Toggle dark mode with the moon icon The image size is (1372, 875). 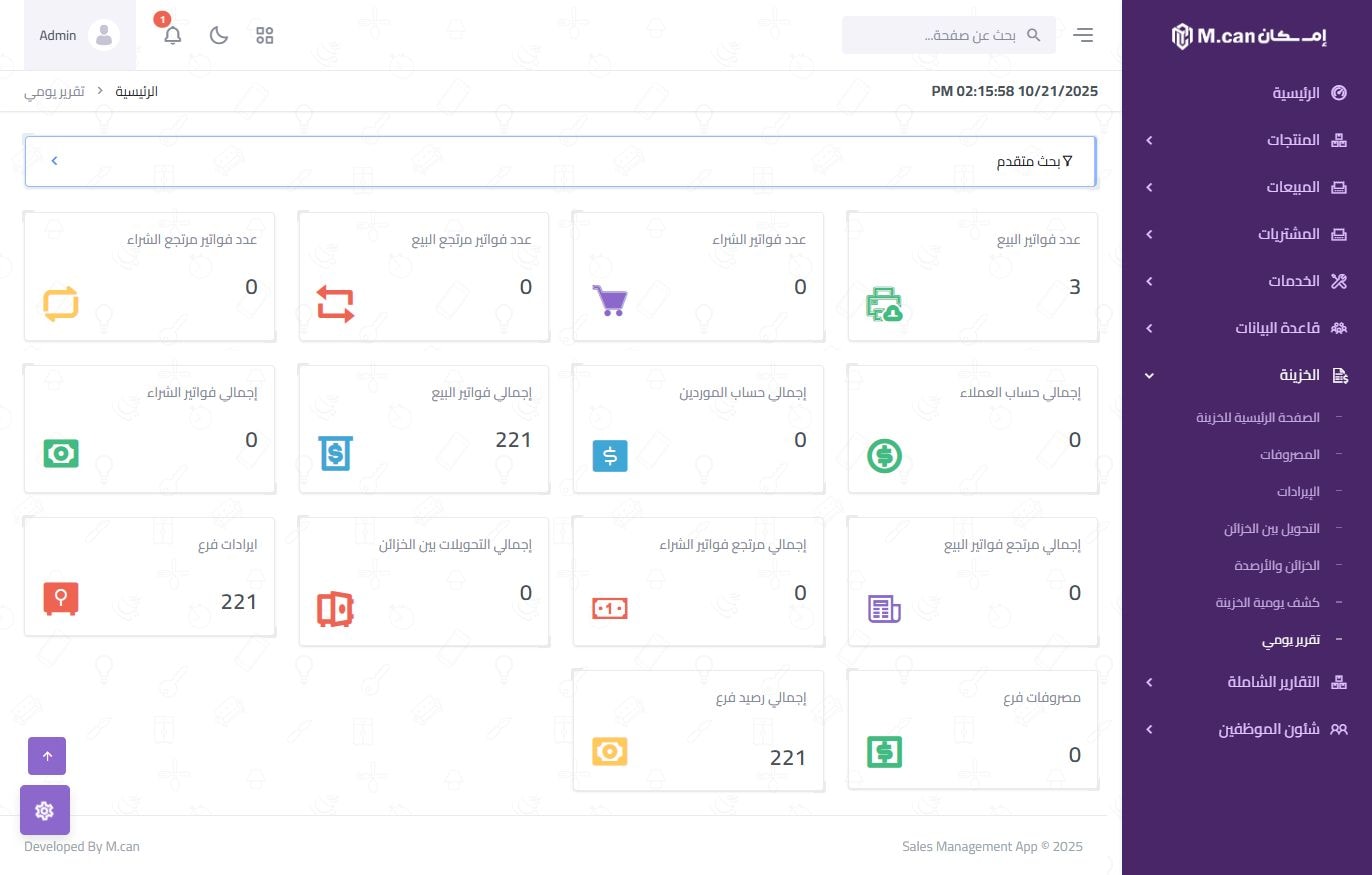point(219,36)
